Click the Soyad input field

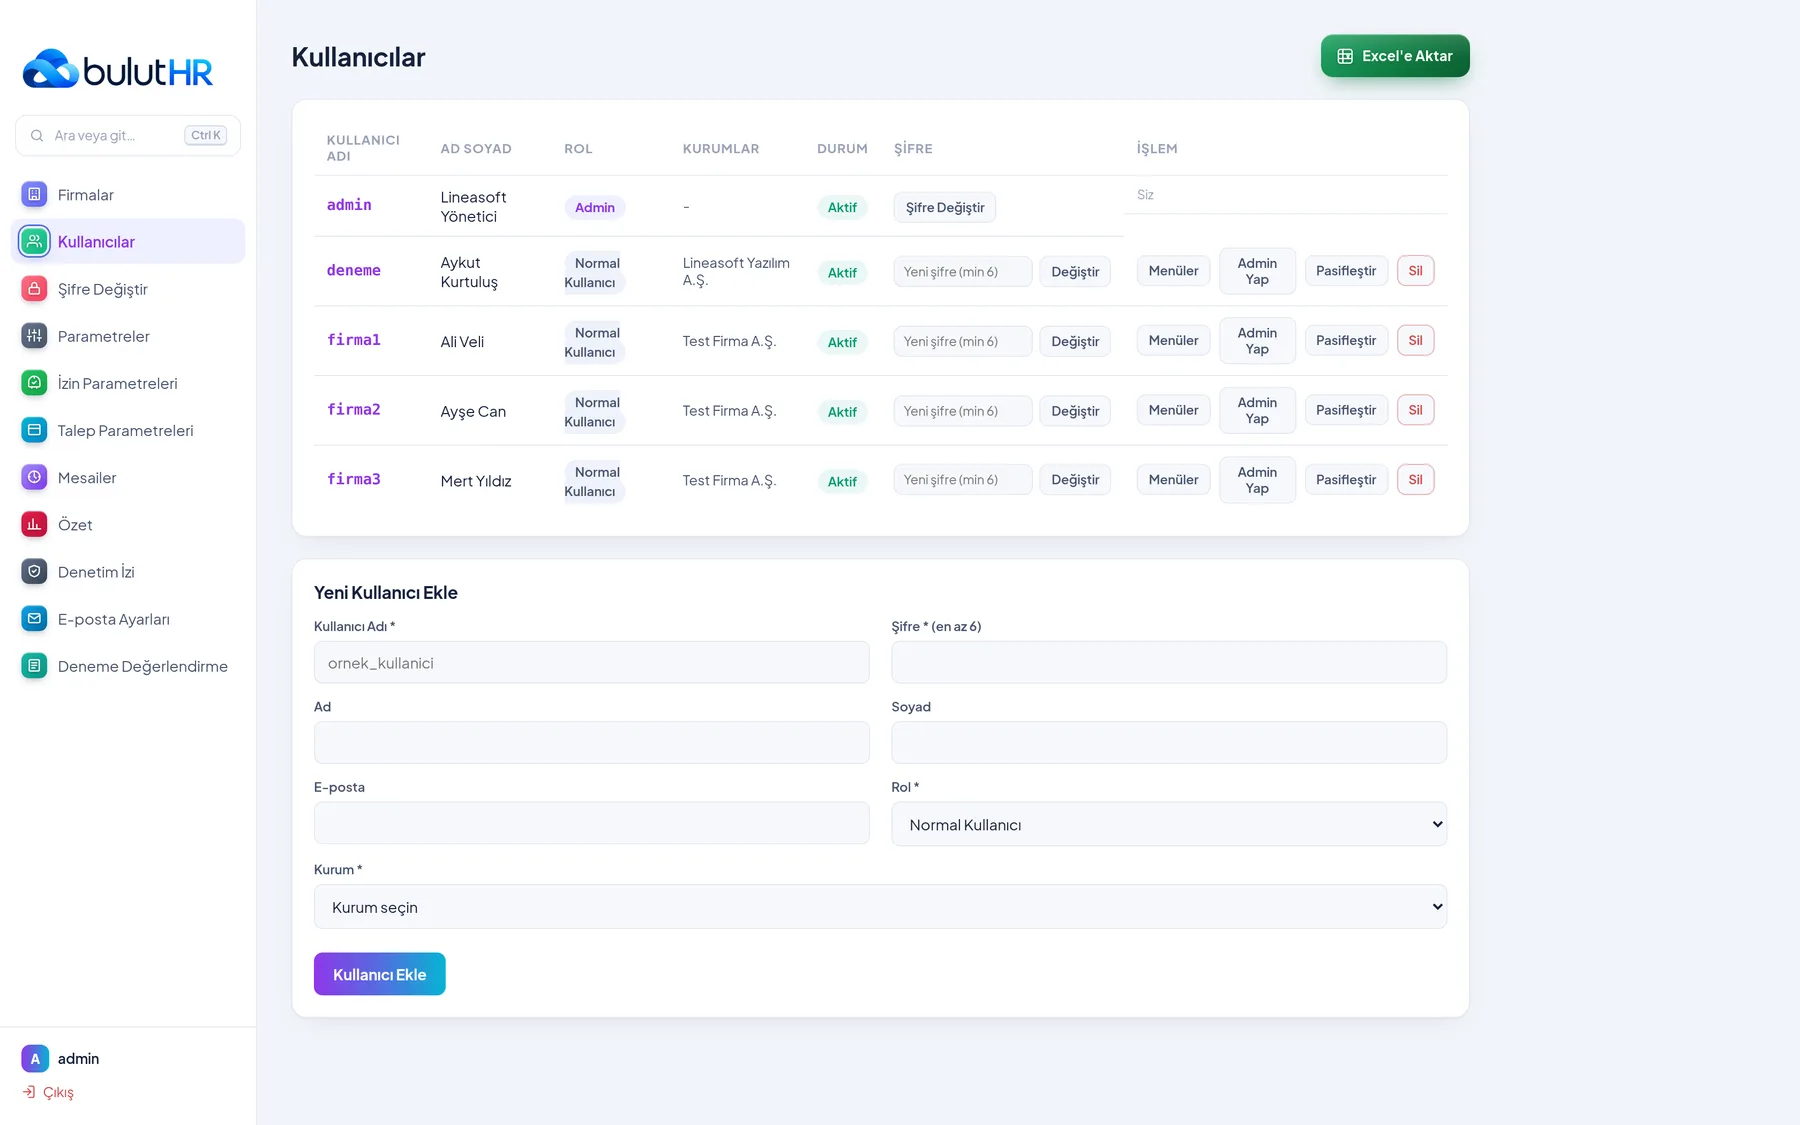tap(1168, 742)
